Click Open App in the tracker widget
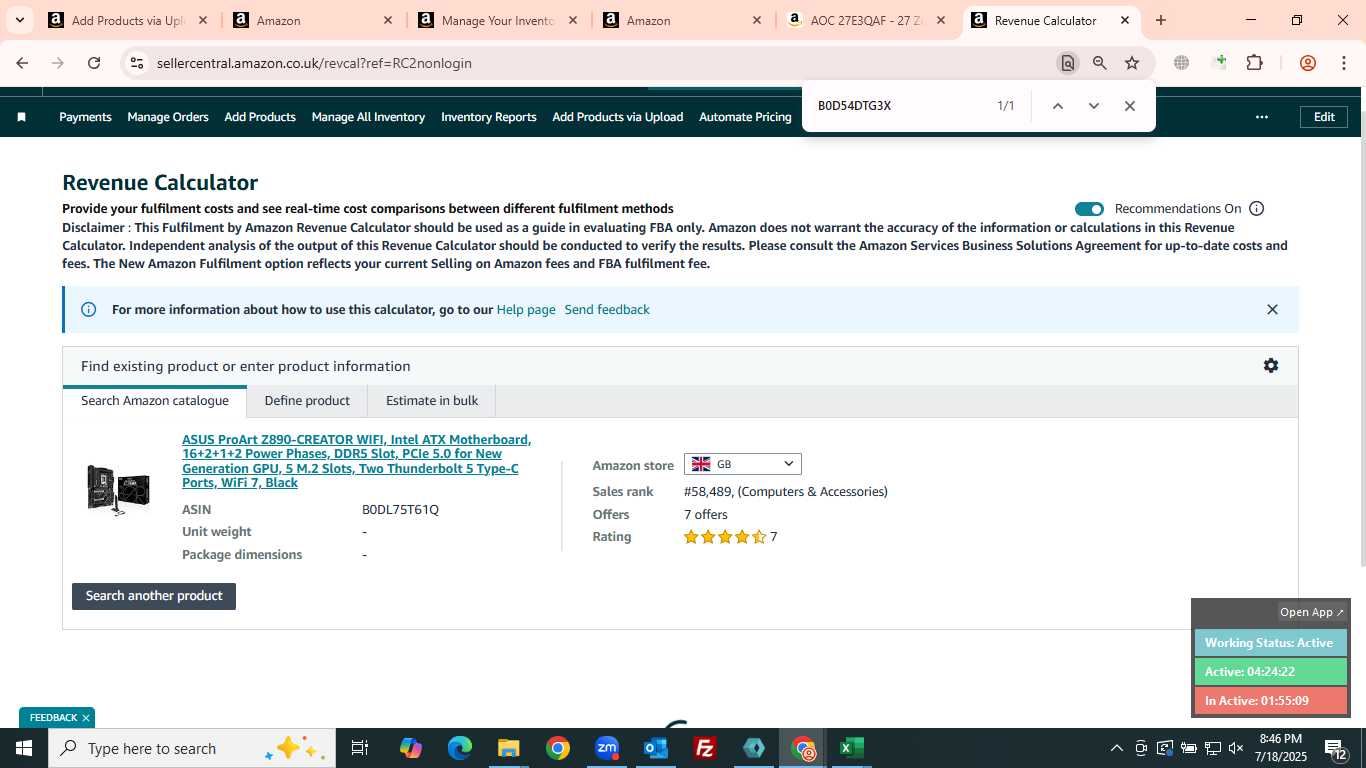Image resolution: width=1366 pixels, height=768 pixels. 1312,612
